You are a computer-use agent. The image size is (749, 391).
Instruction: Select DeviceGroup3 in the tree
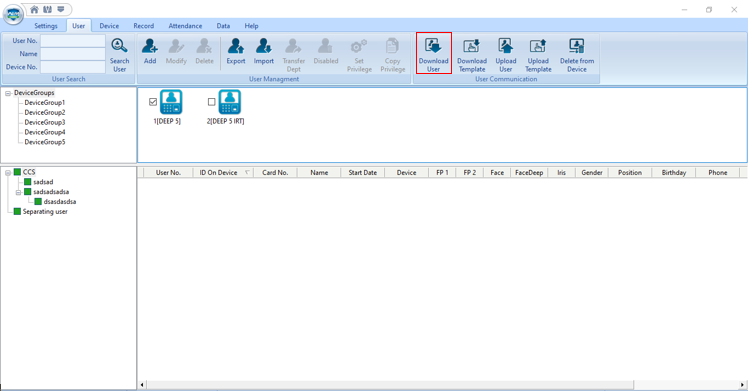click(x=45, y=122)
